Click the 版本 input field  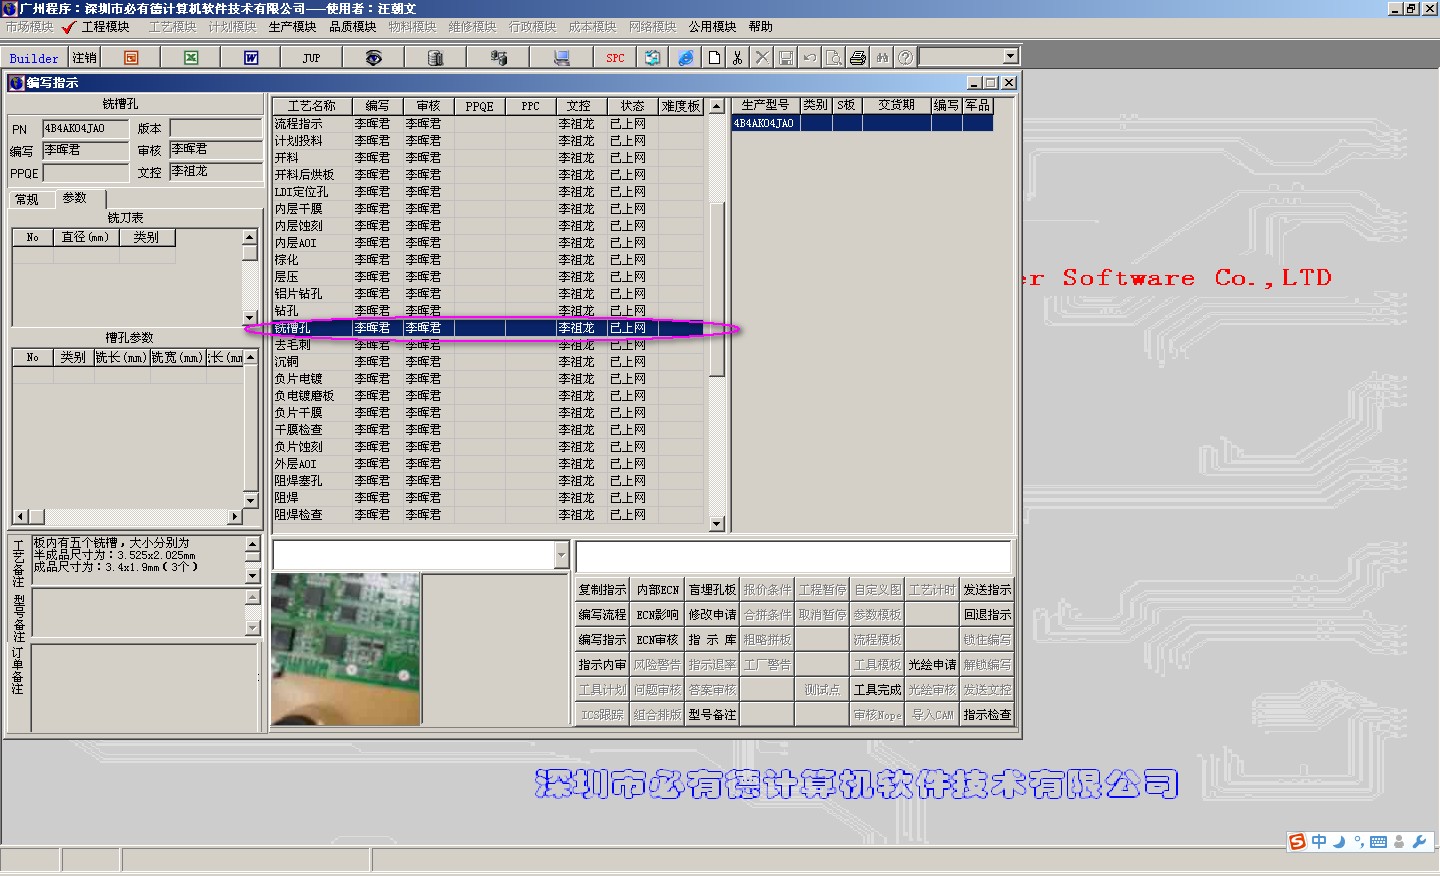click(x=215, y=128)
